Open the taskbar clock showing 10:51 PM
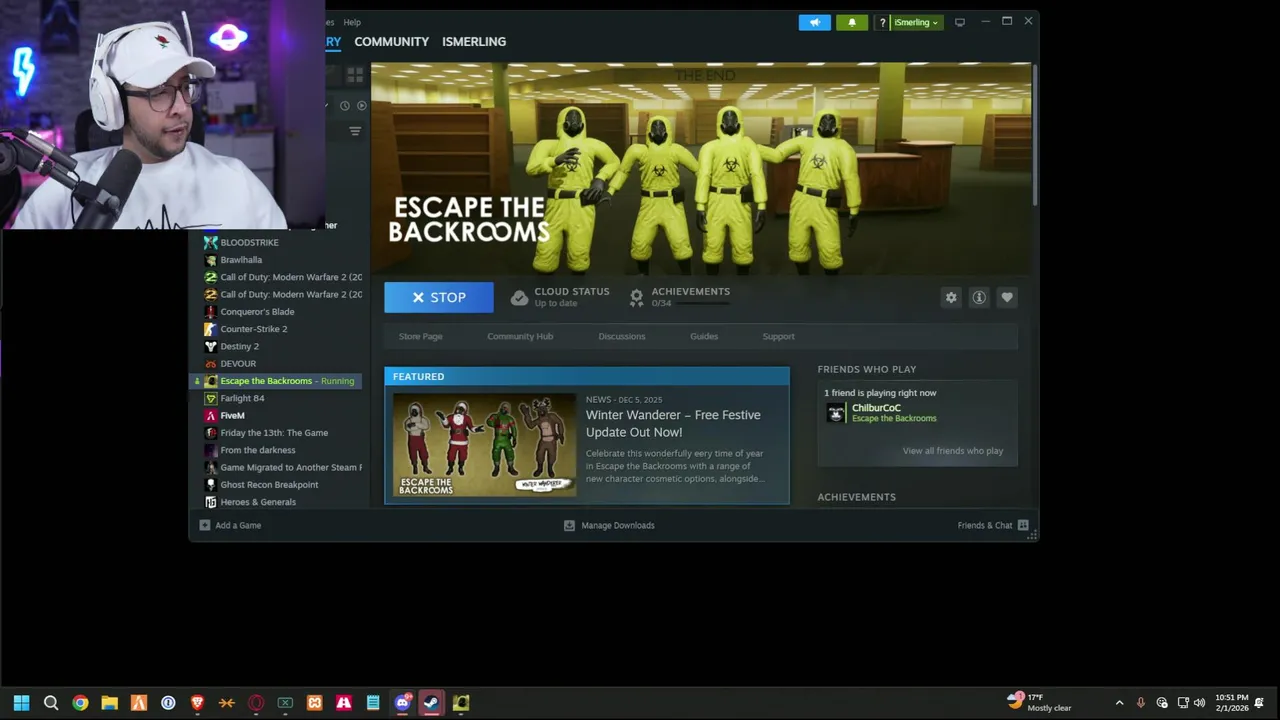1280x720 pixels. pos(1232,702)
